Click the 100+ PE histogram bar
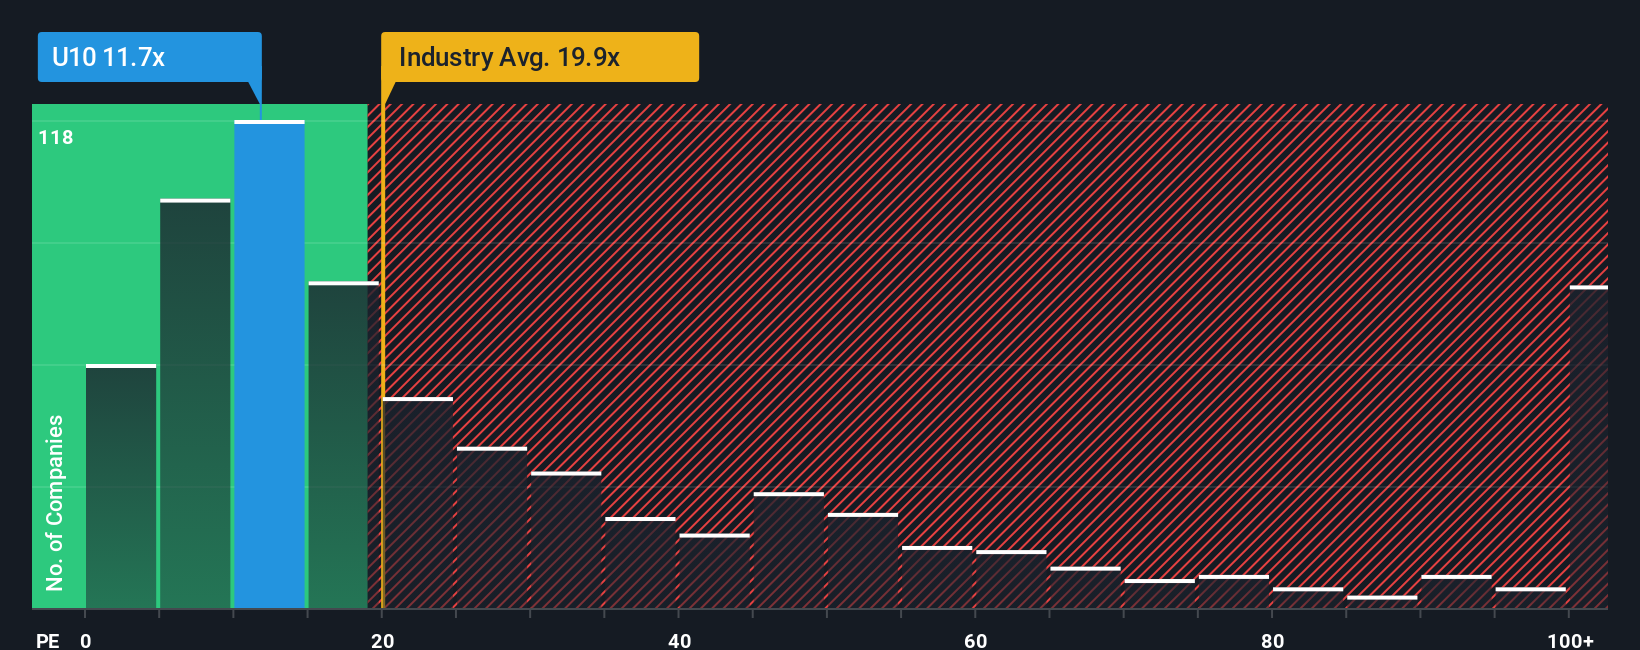Image resolution: width=1640 pixels, height=650 pixels. click(1588, 447)
